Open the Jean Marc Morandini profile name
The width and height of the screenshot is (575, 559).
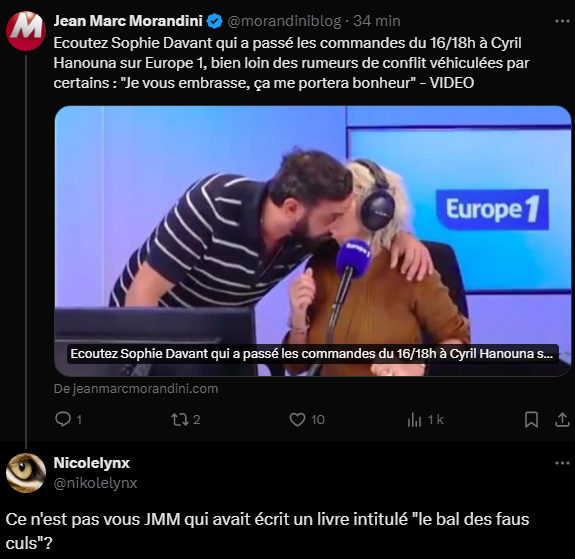128,21
